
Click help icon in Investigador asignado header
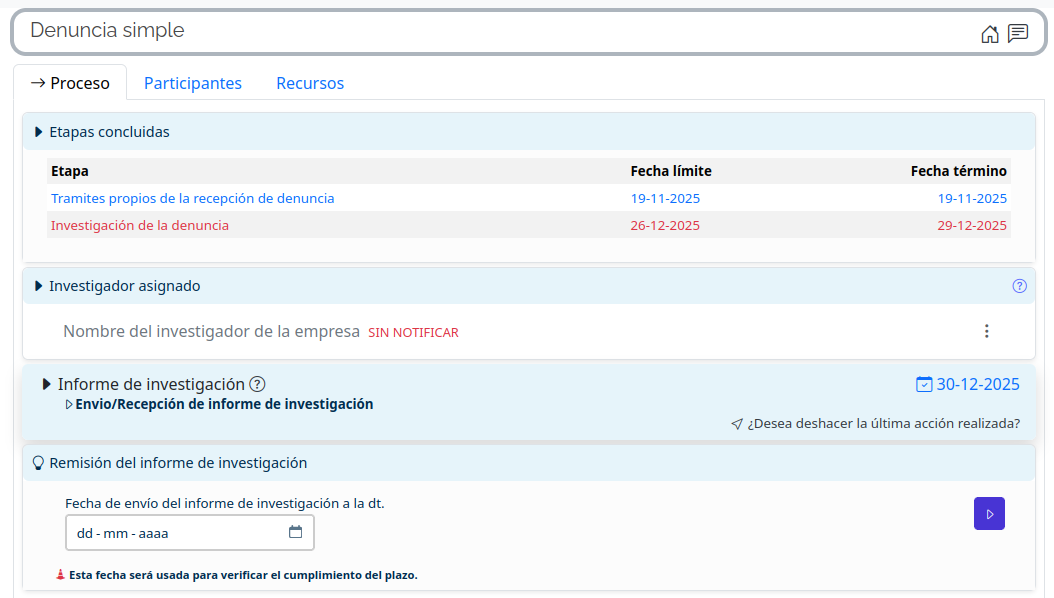click(x=1019, y=286)
